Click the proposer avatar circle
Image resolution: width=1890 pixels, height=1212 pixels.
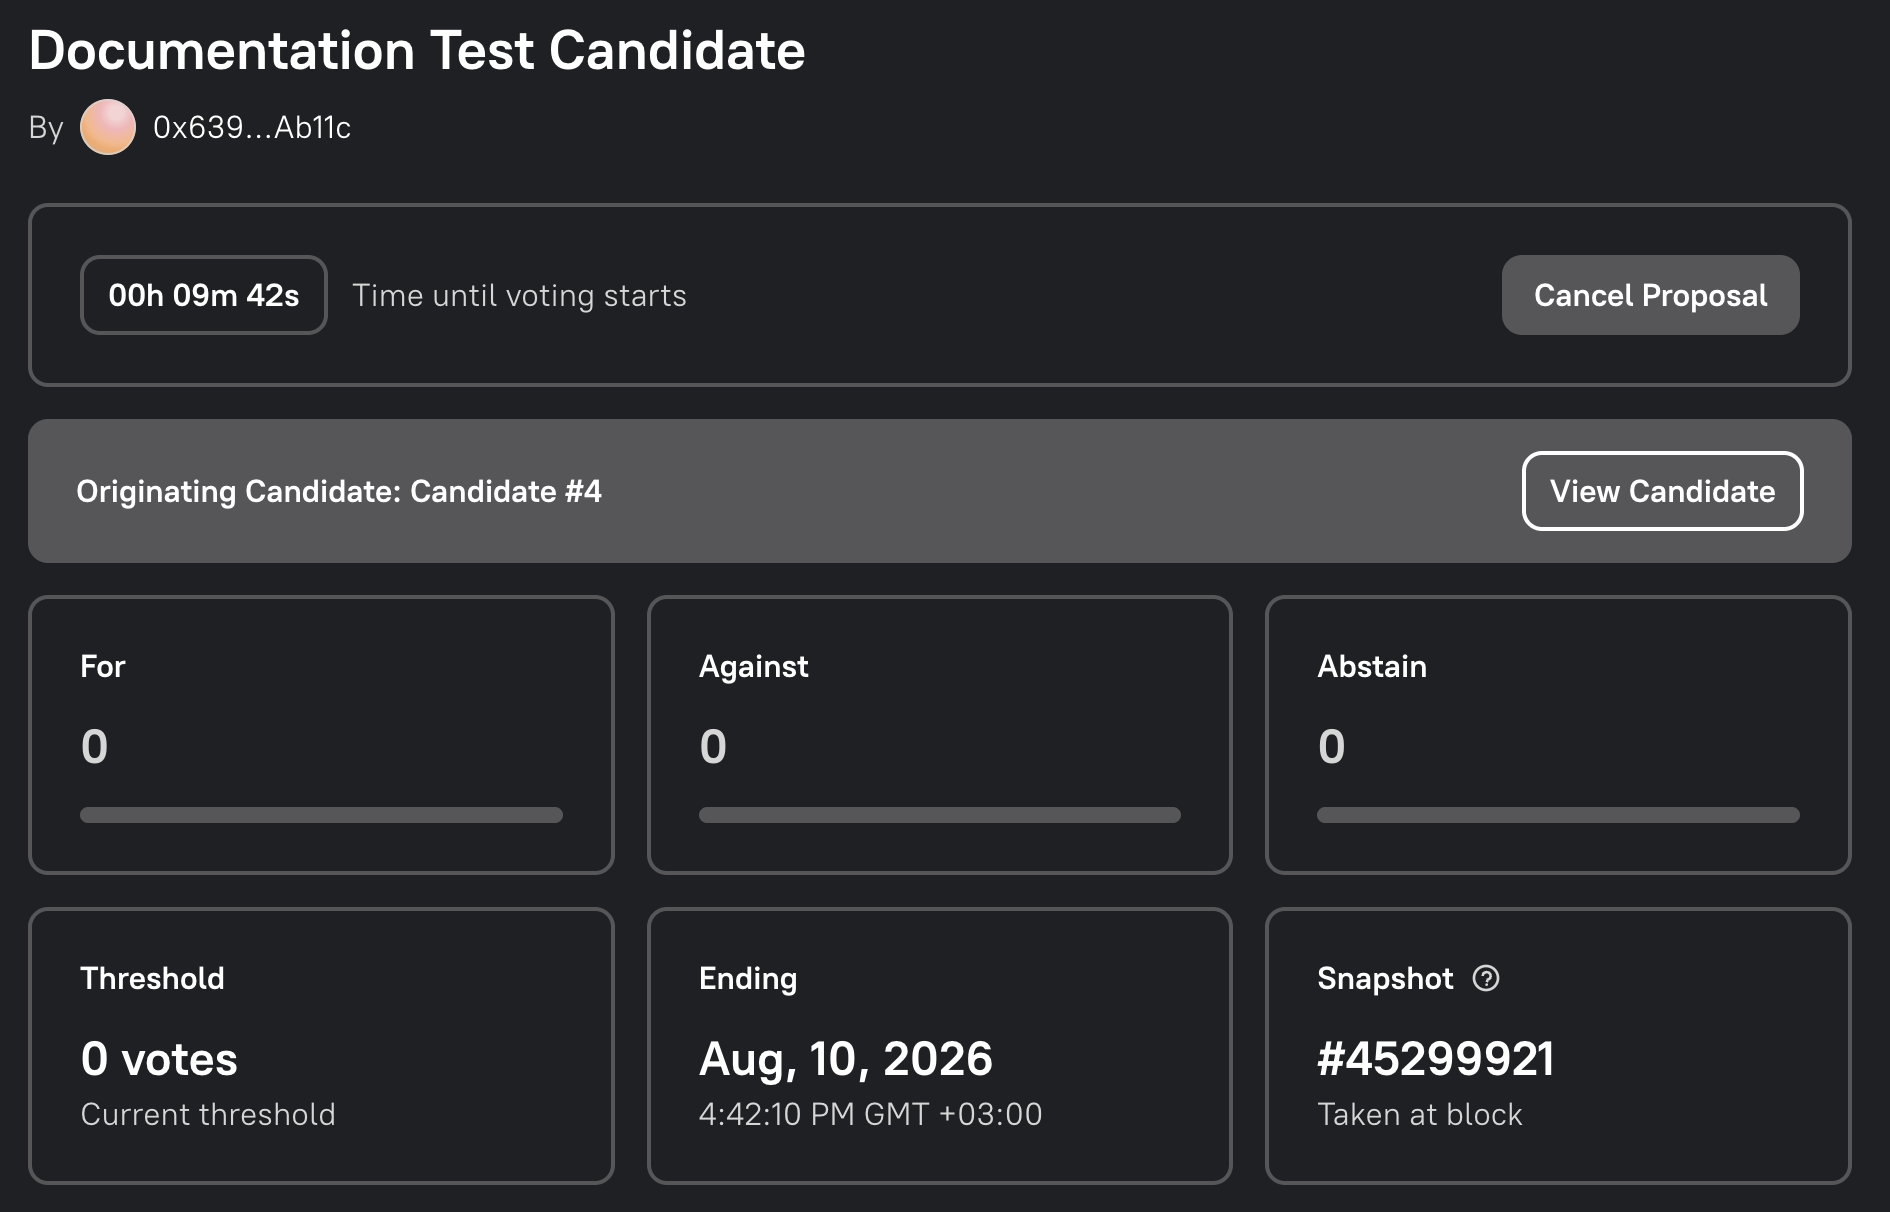point(108,127)
